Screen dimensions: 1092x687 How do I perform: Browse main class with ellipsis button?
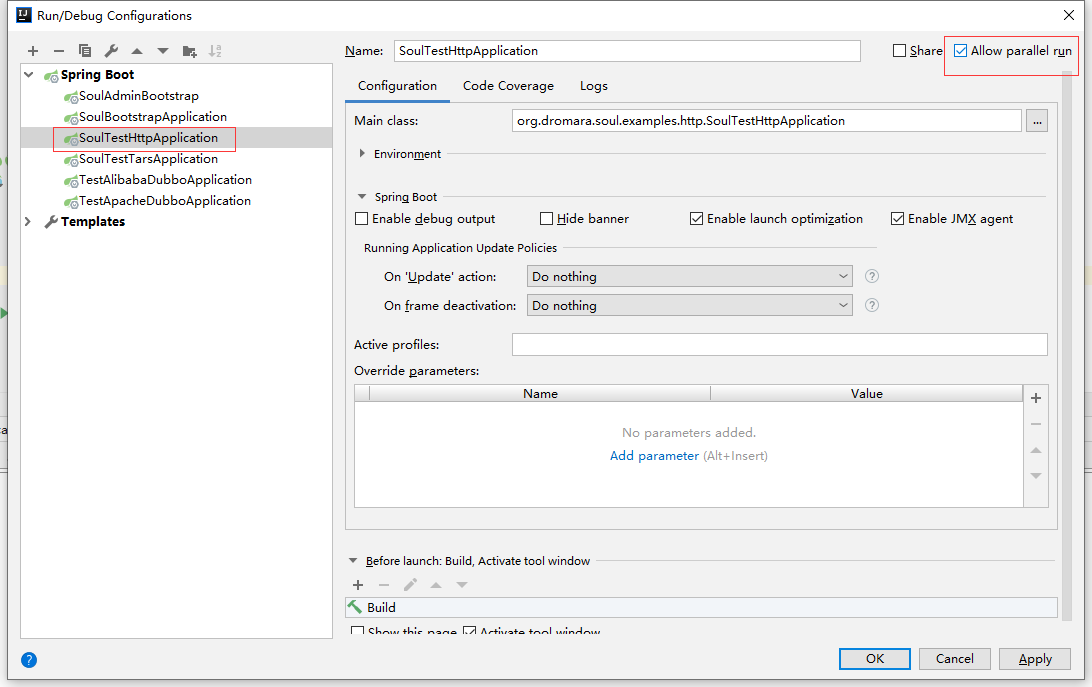click(1037, 121)
